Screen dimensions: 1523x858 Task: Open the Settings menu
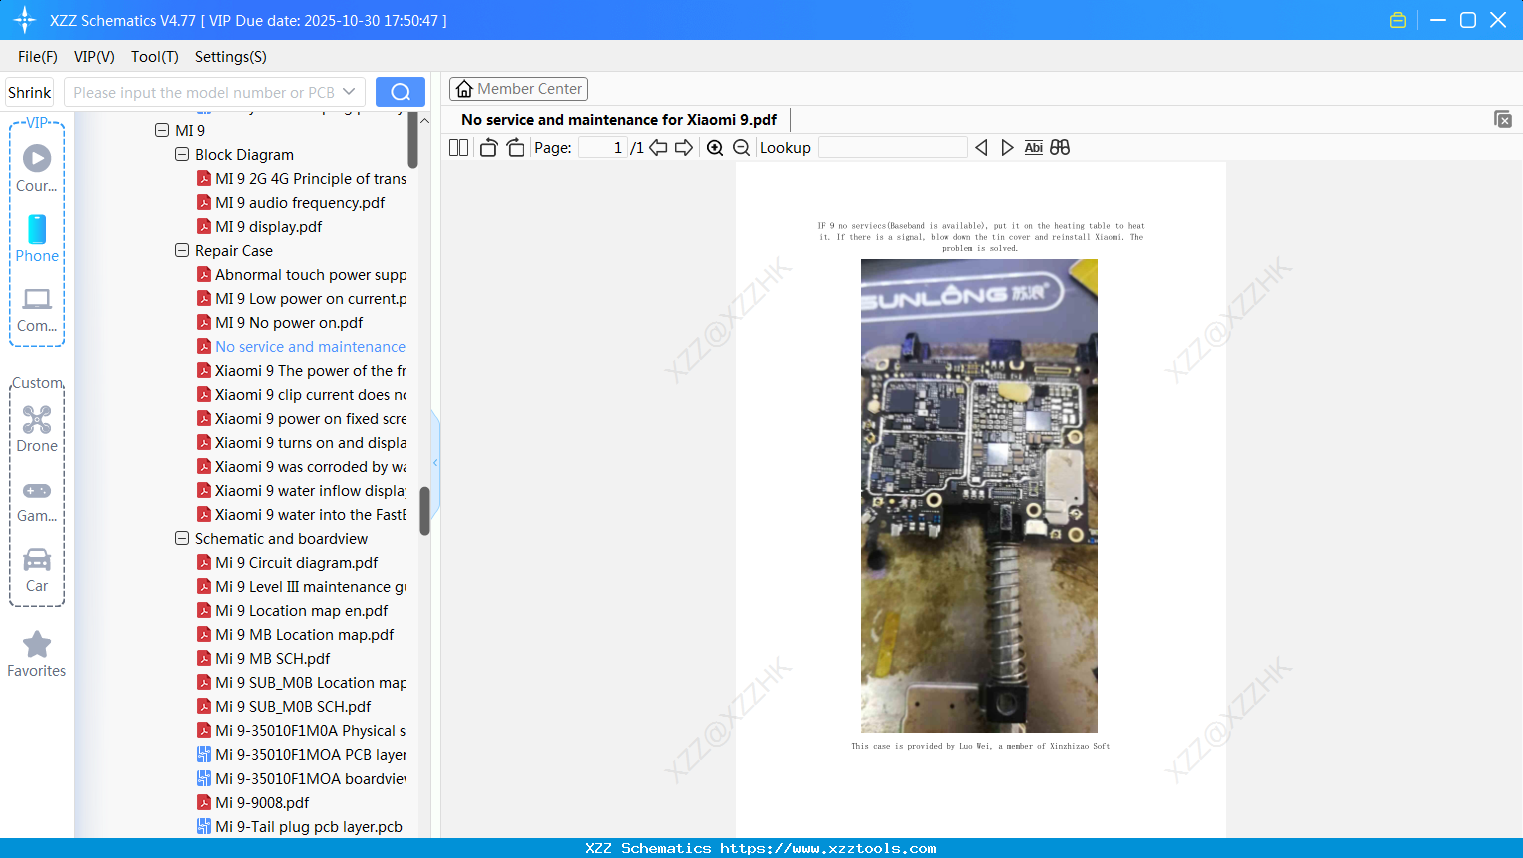231,57
